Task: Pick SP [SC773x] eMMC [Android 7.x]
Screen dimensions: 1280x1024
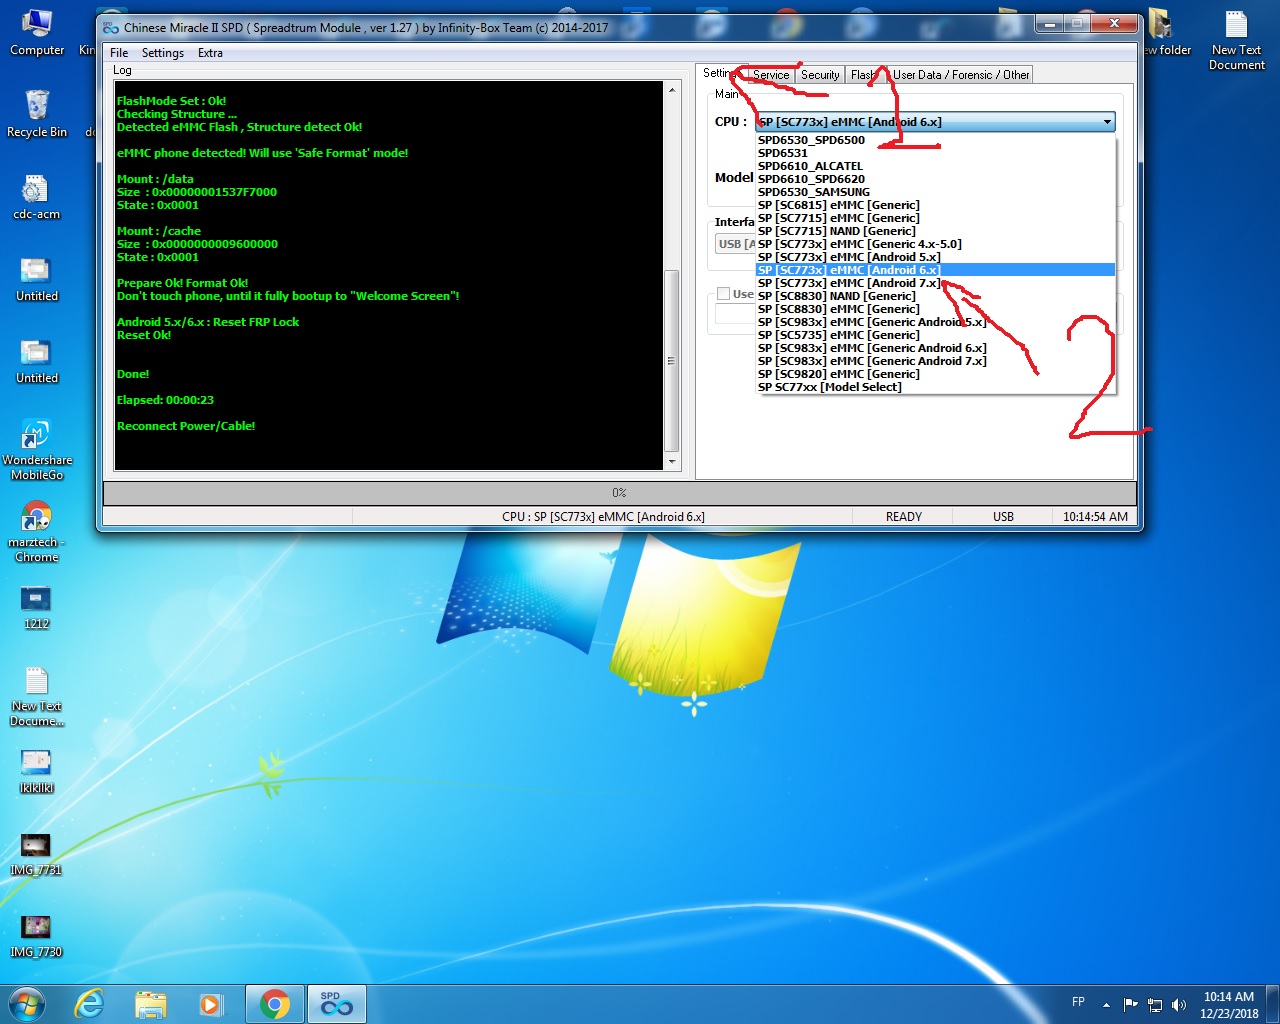Action: pyautogui.click(x=935, y=283)
